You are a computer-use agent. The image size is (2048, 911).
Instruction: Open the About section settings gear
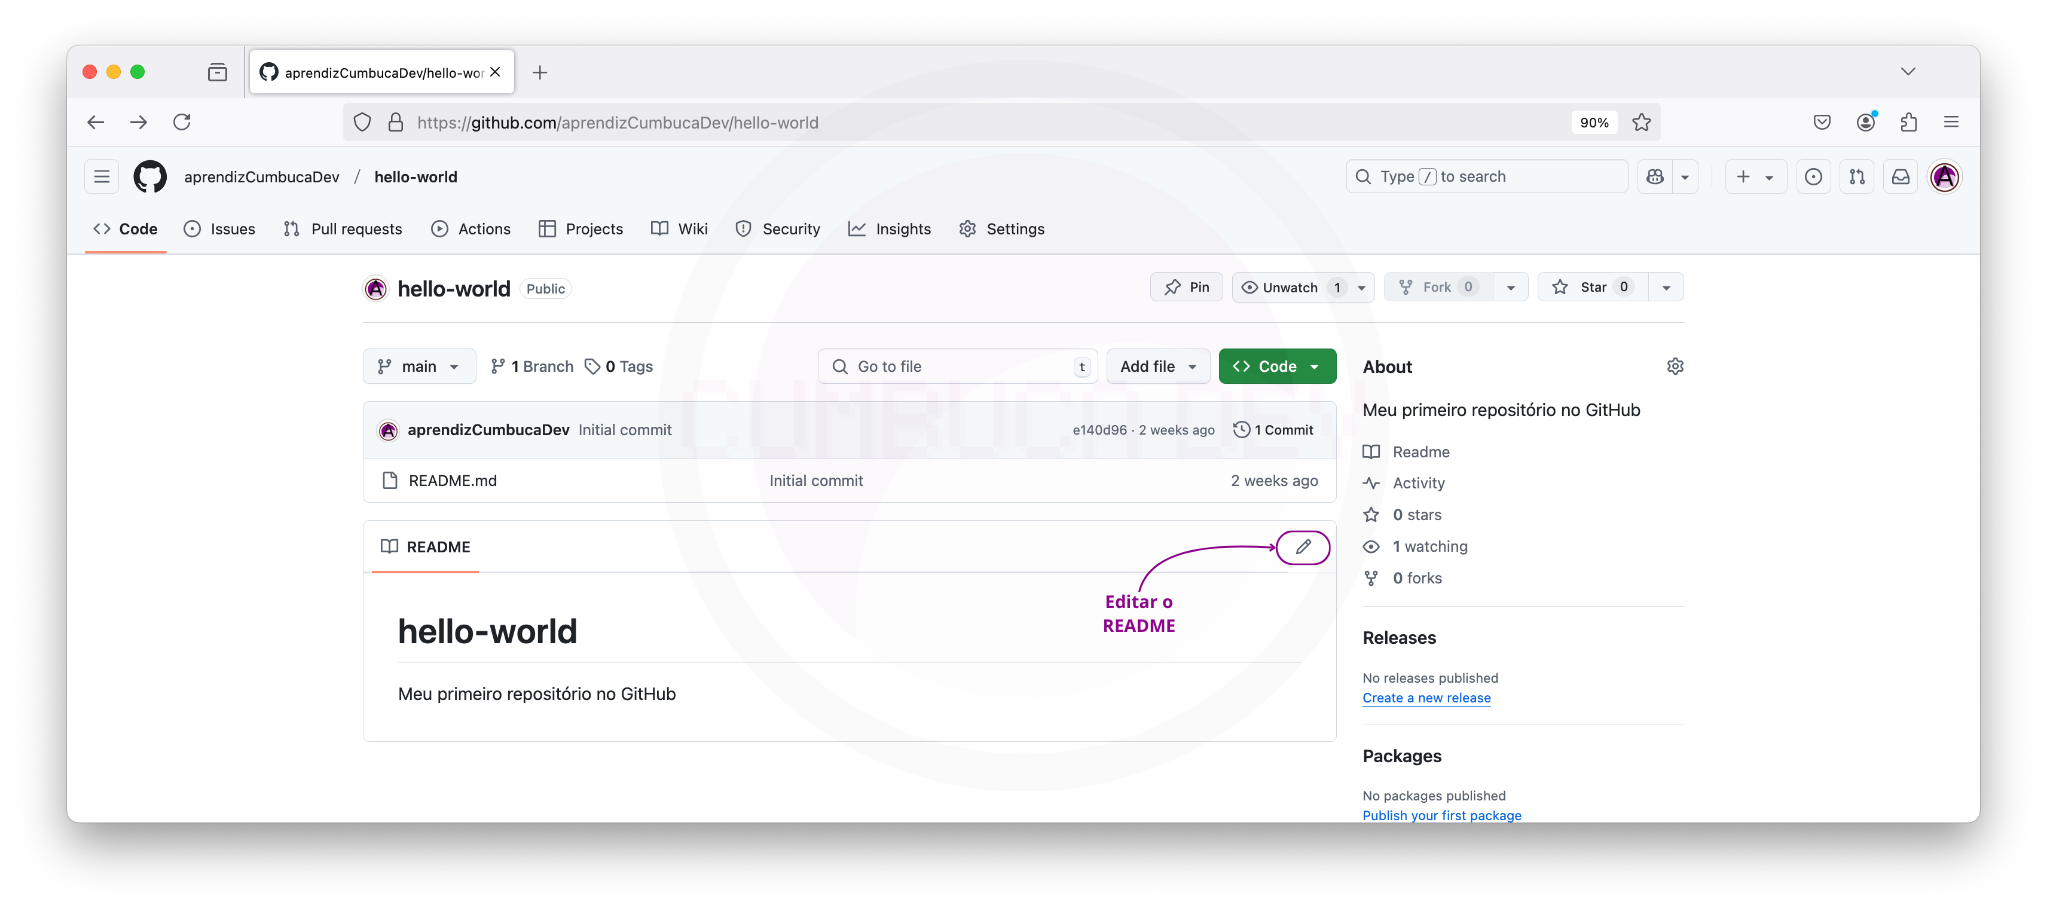point(1675,366)
